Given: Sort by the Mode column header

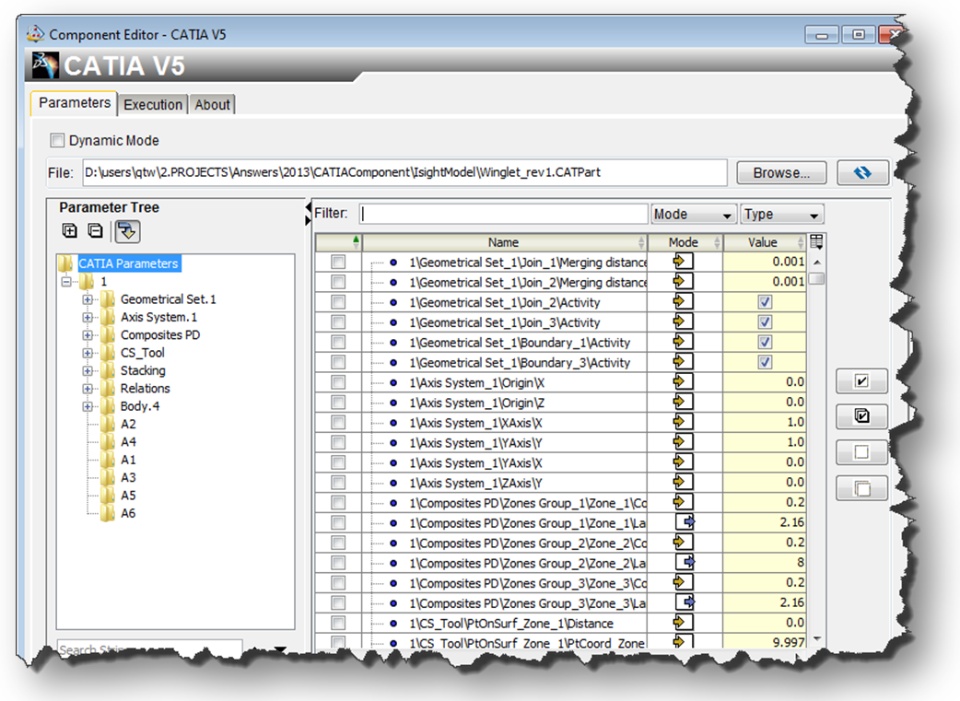Looking at the screenshot, I should tap(685, 242).
